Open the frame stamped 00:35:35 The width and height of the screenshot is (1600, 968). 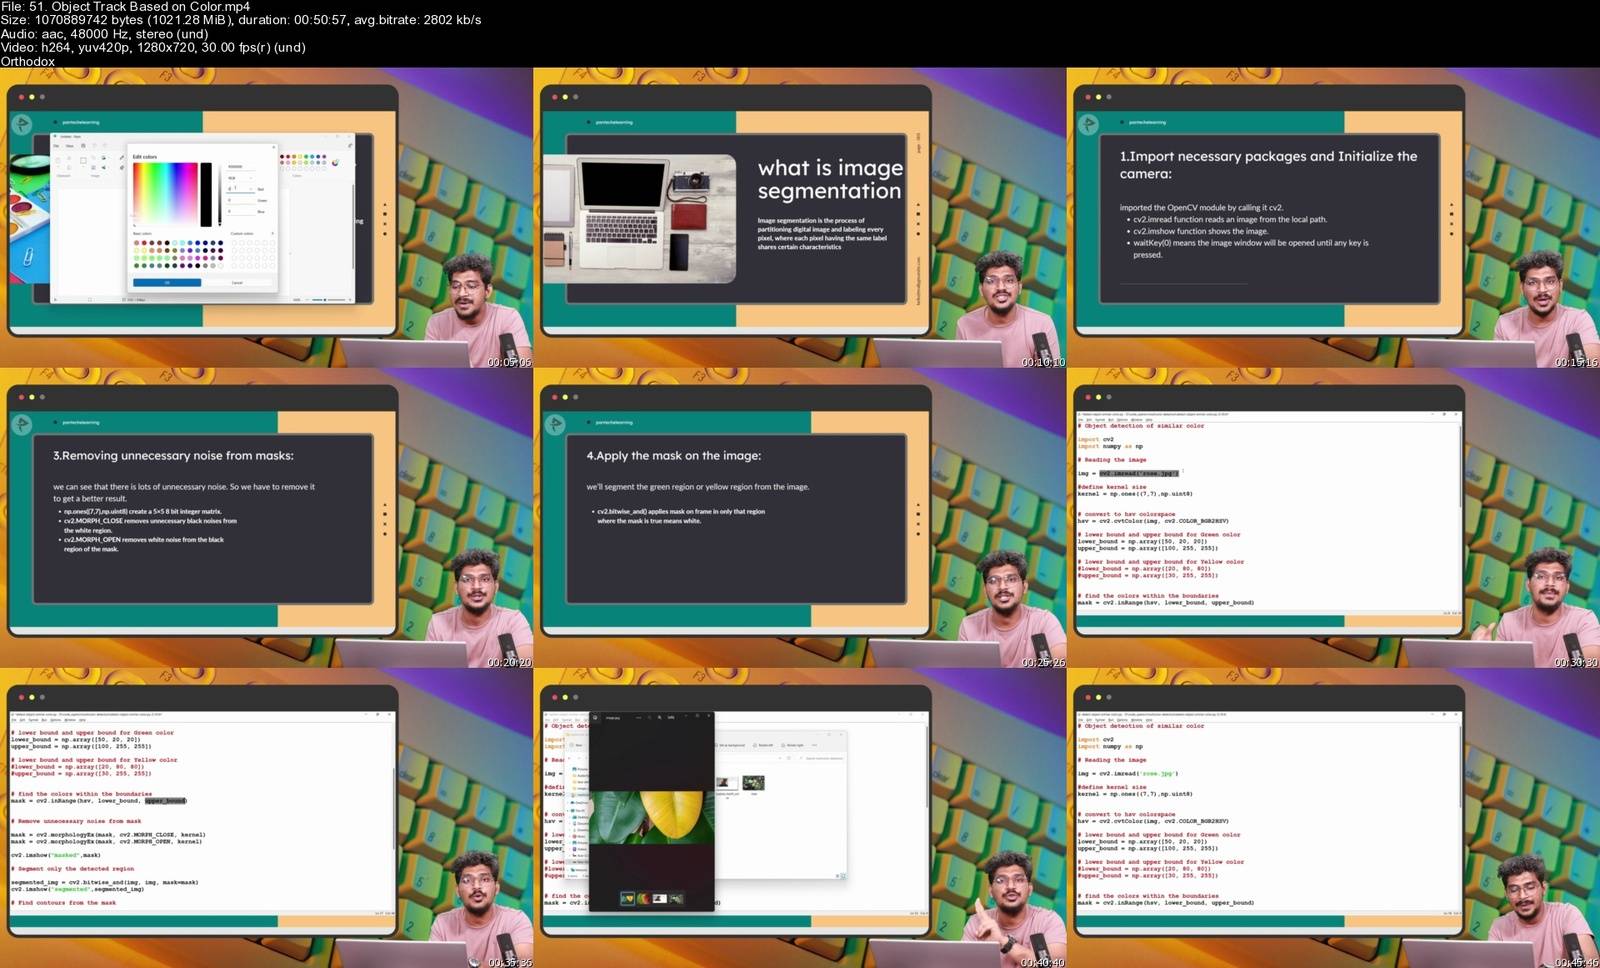click(266, 818)
